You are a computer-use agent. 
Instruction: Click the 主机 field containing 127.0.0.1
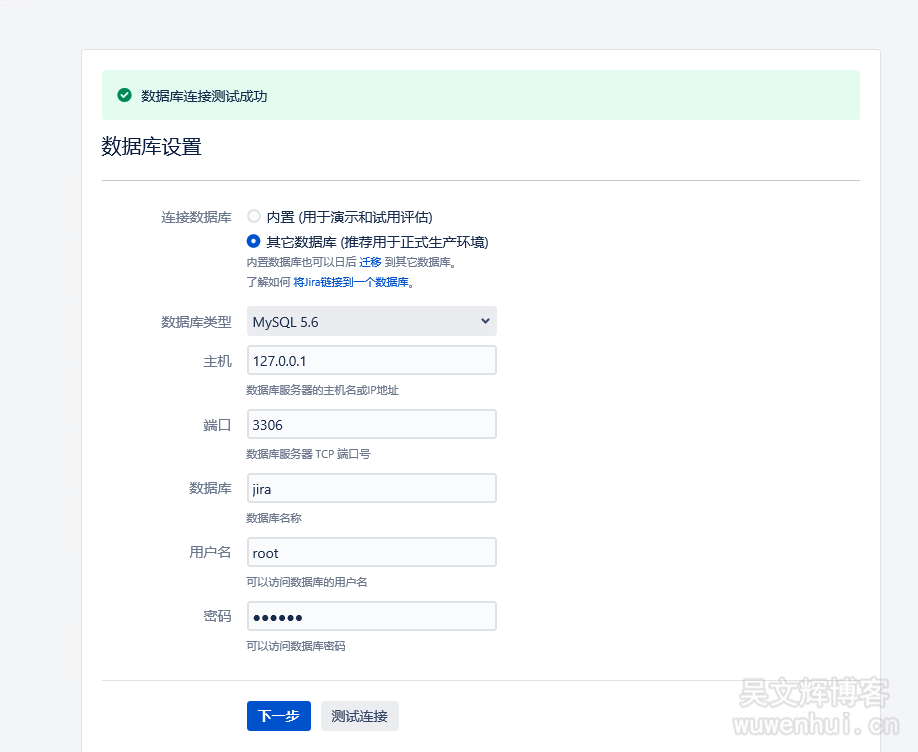click(371, 360)
